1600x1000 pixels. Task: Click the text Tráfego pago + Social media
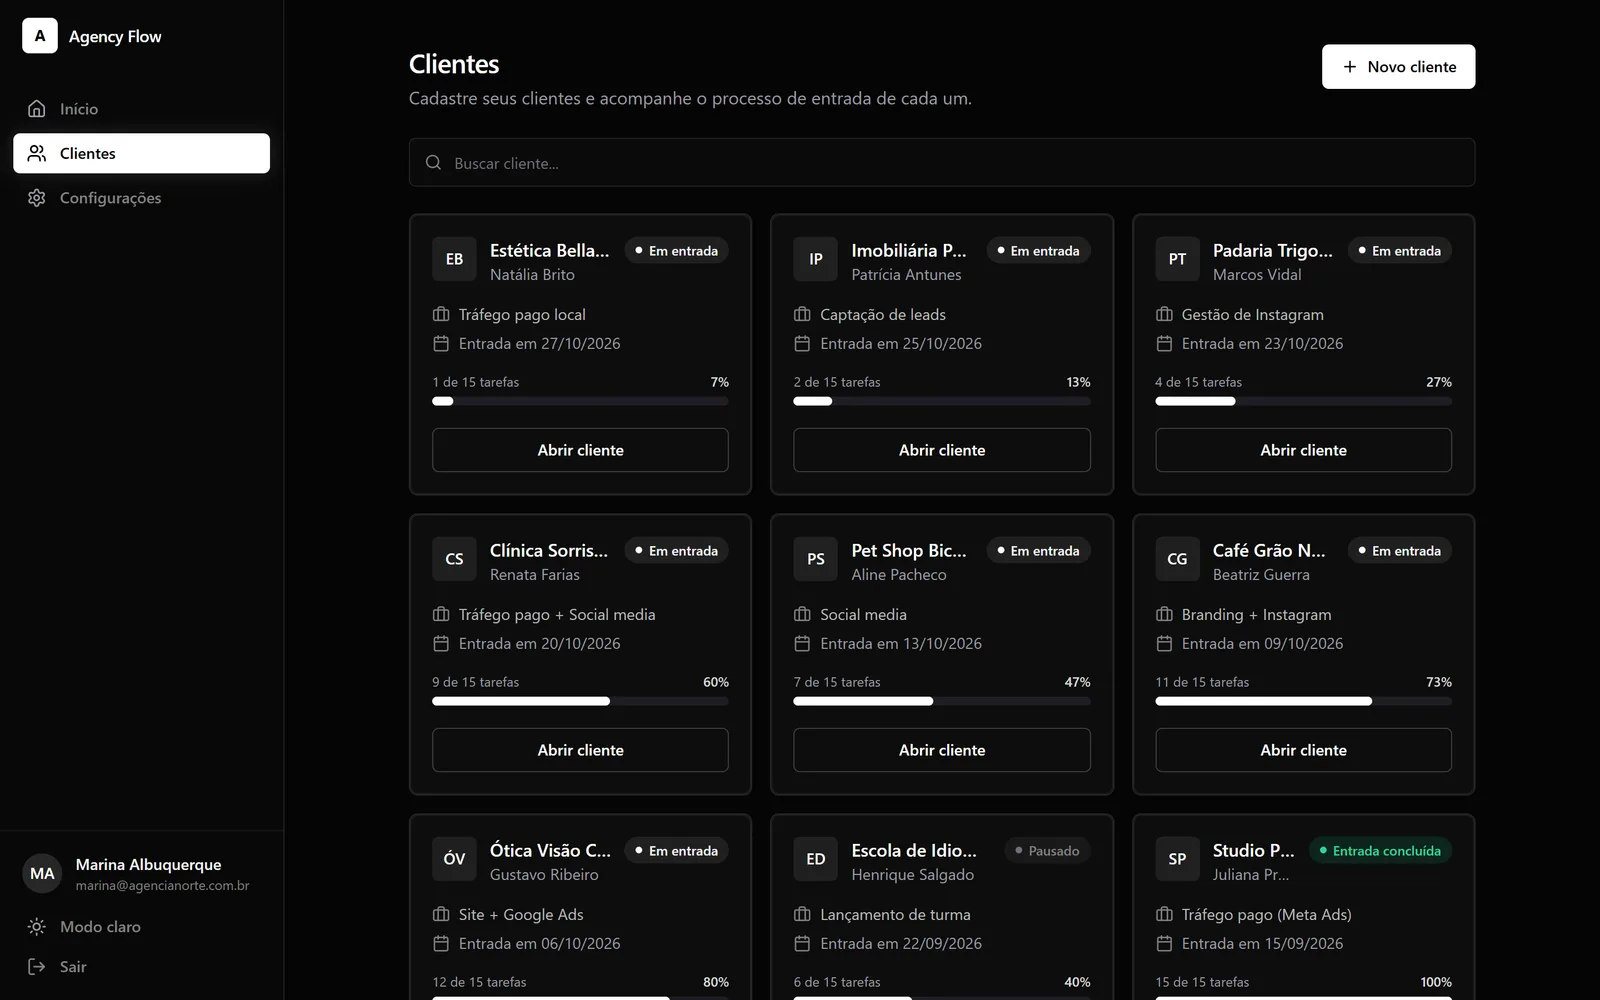[557, 614]
